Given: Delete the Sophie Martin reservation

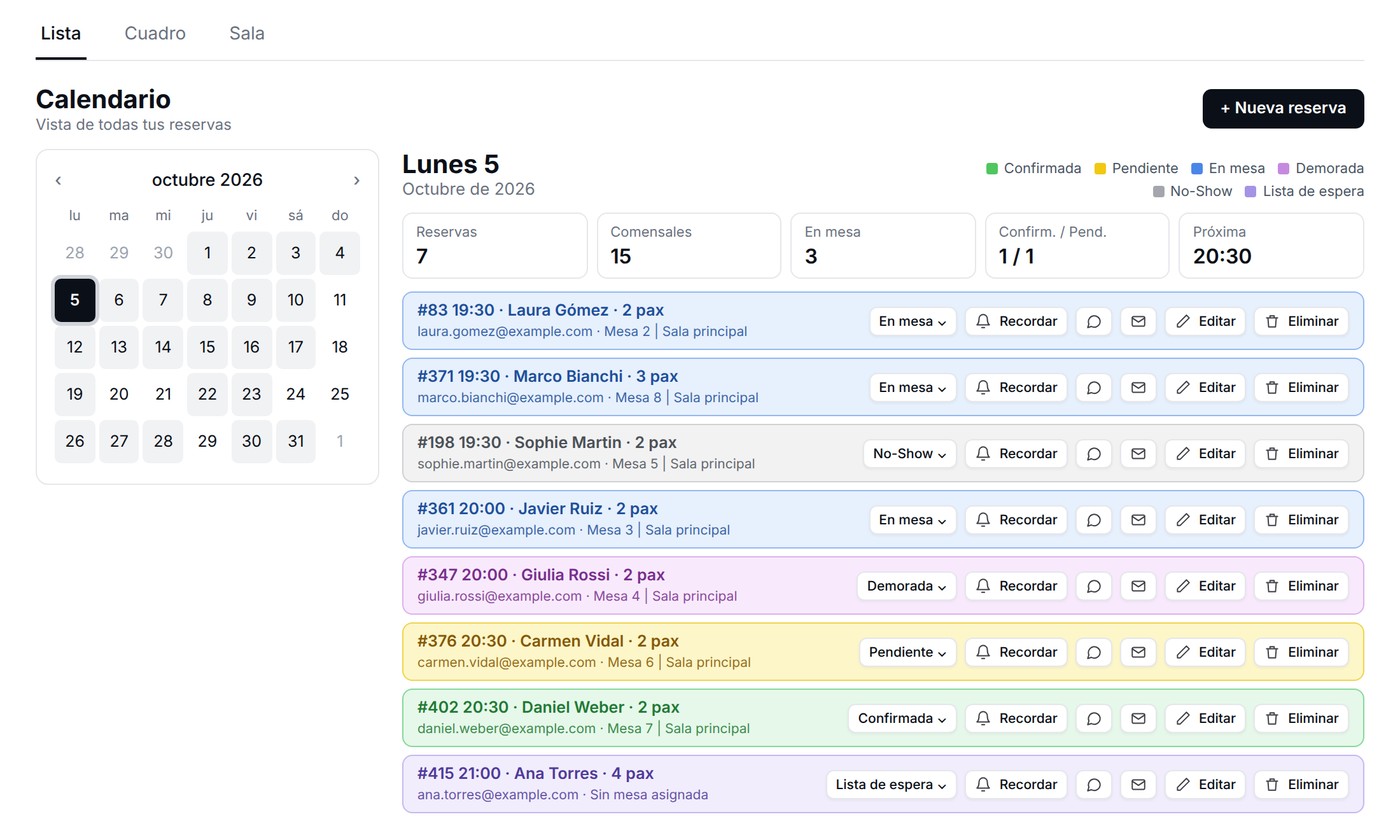Looking at the screenshot, I should 1301,453.
